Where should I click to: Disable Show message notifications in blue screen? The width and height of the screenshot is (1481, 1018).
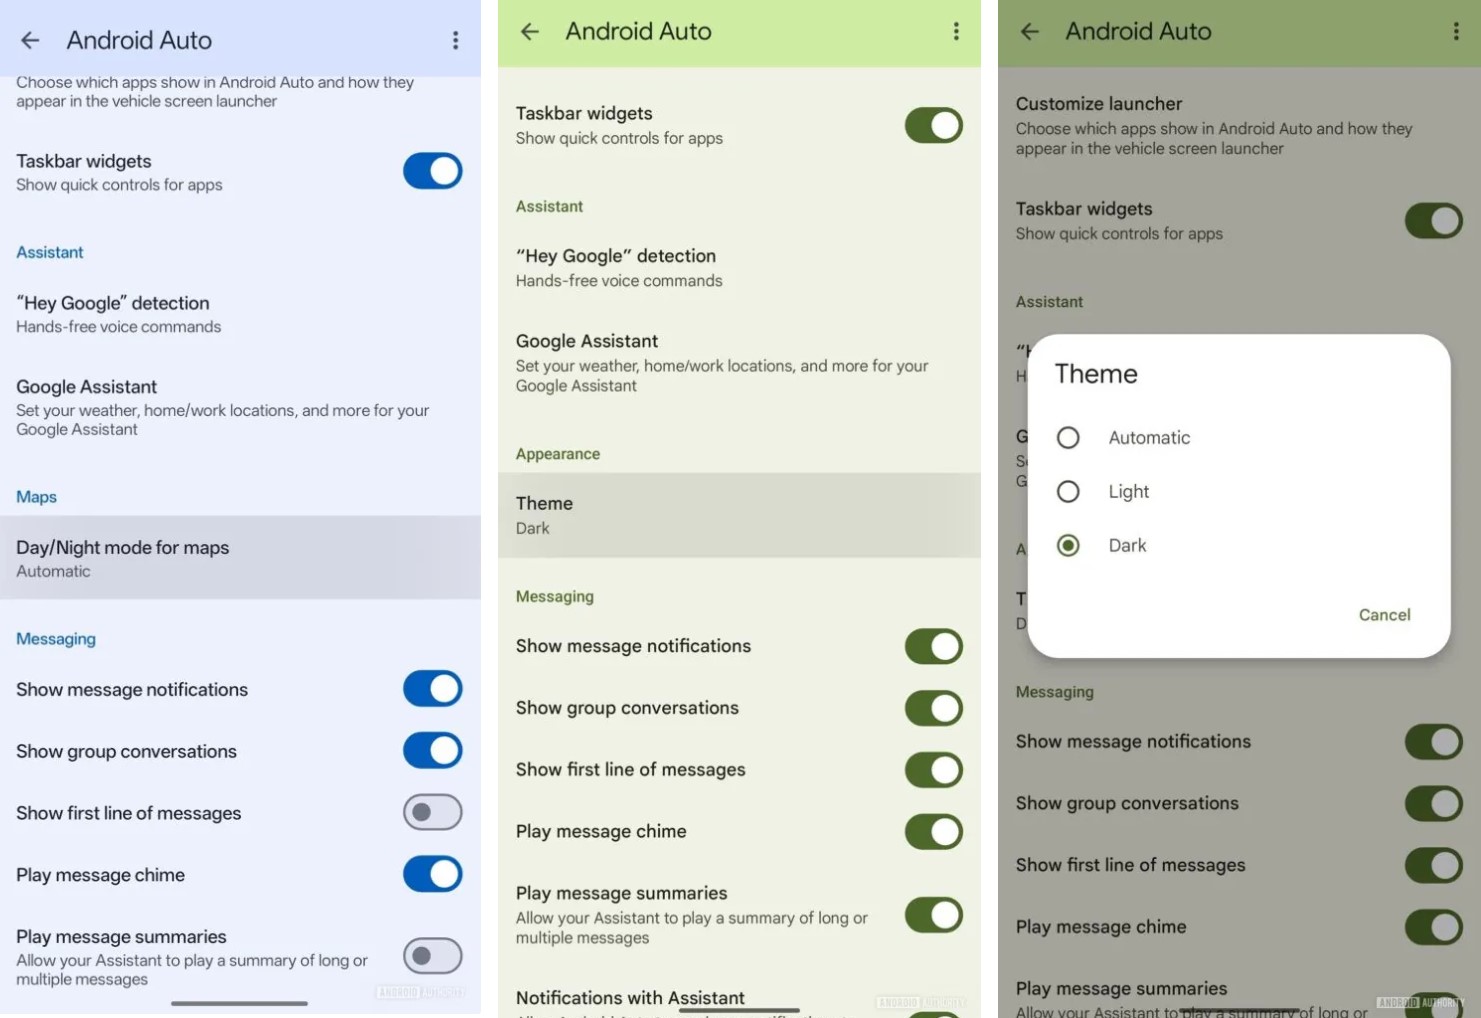click(433, 689)
